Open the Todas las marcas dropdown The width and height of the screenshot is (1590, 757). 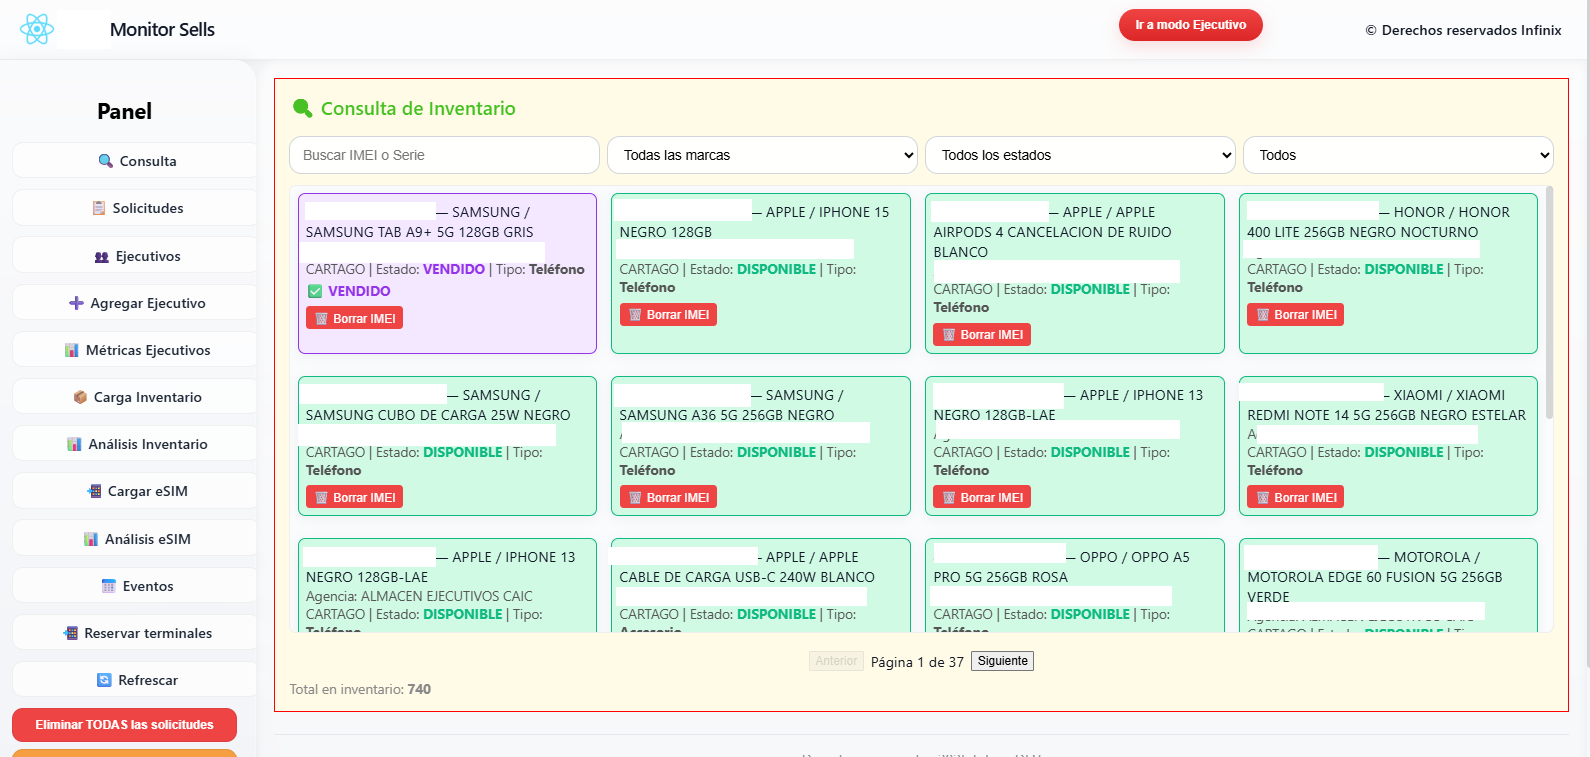pos(762,155)
